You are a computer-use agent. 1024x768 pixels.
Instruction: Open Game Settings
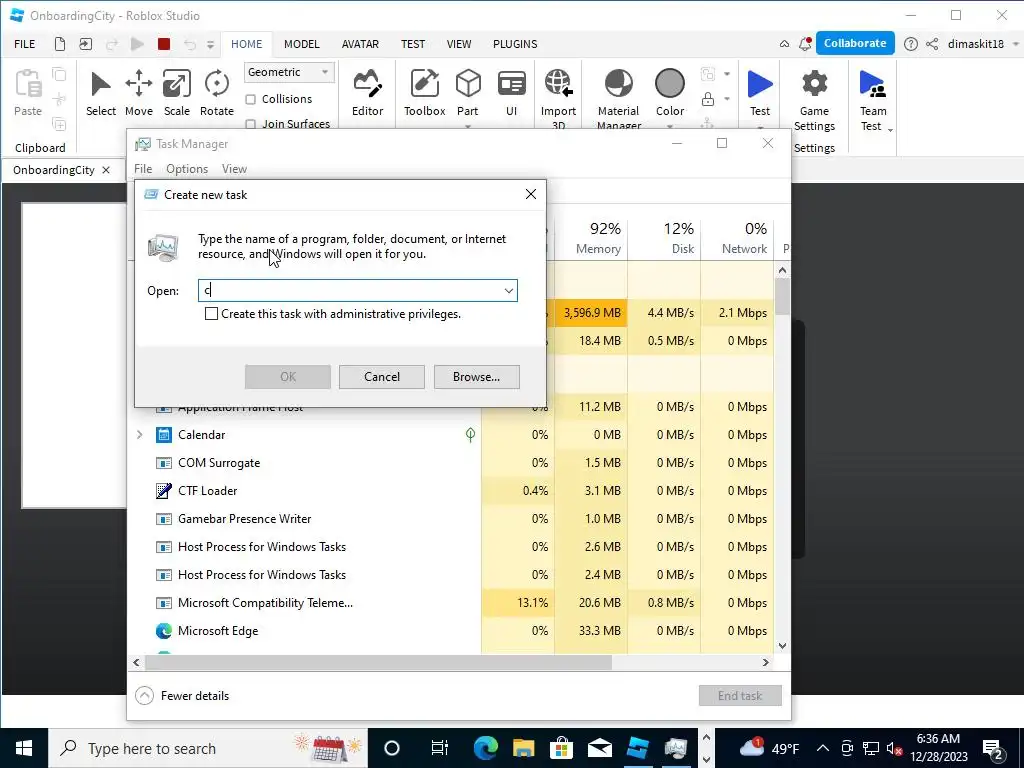814,99
